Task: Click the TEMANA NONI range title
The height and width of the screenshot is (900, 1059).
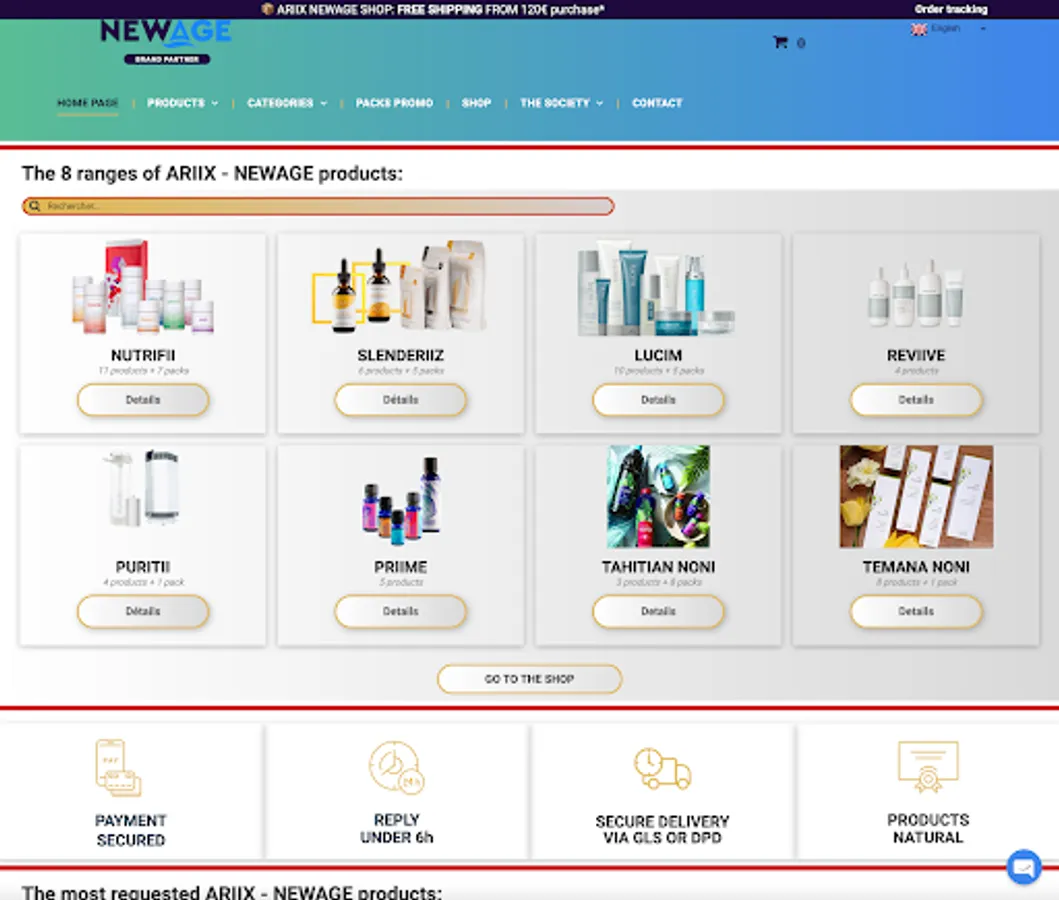Action: 916,567
